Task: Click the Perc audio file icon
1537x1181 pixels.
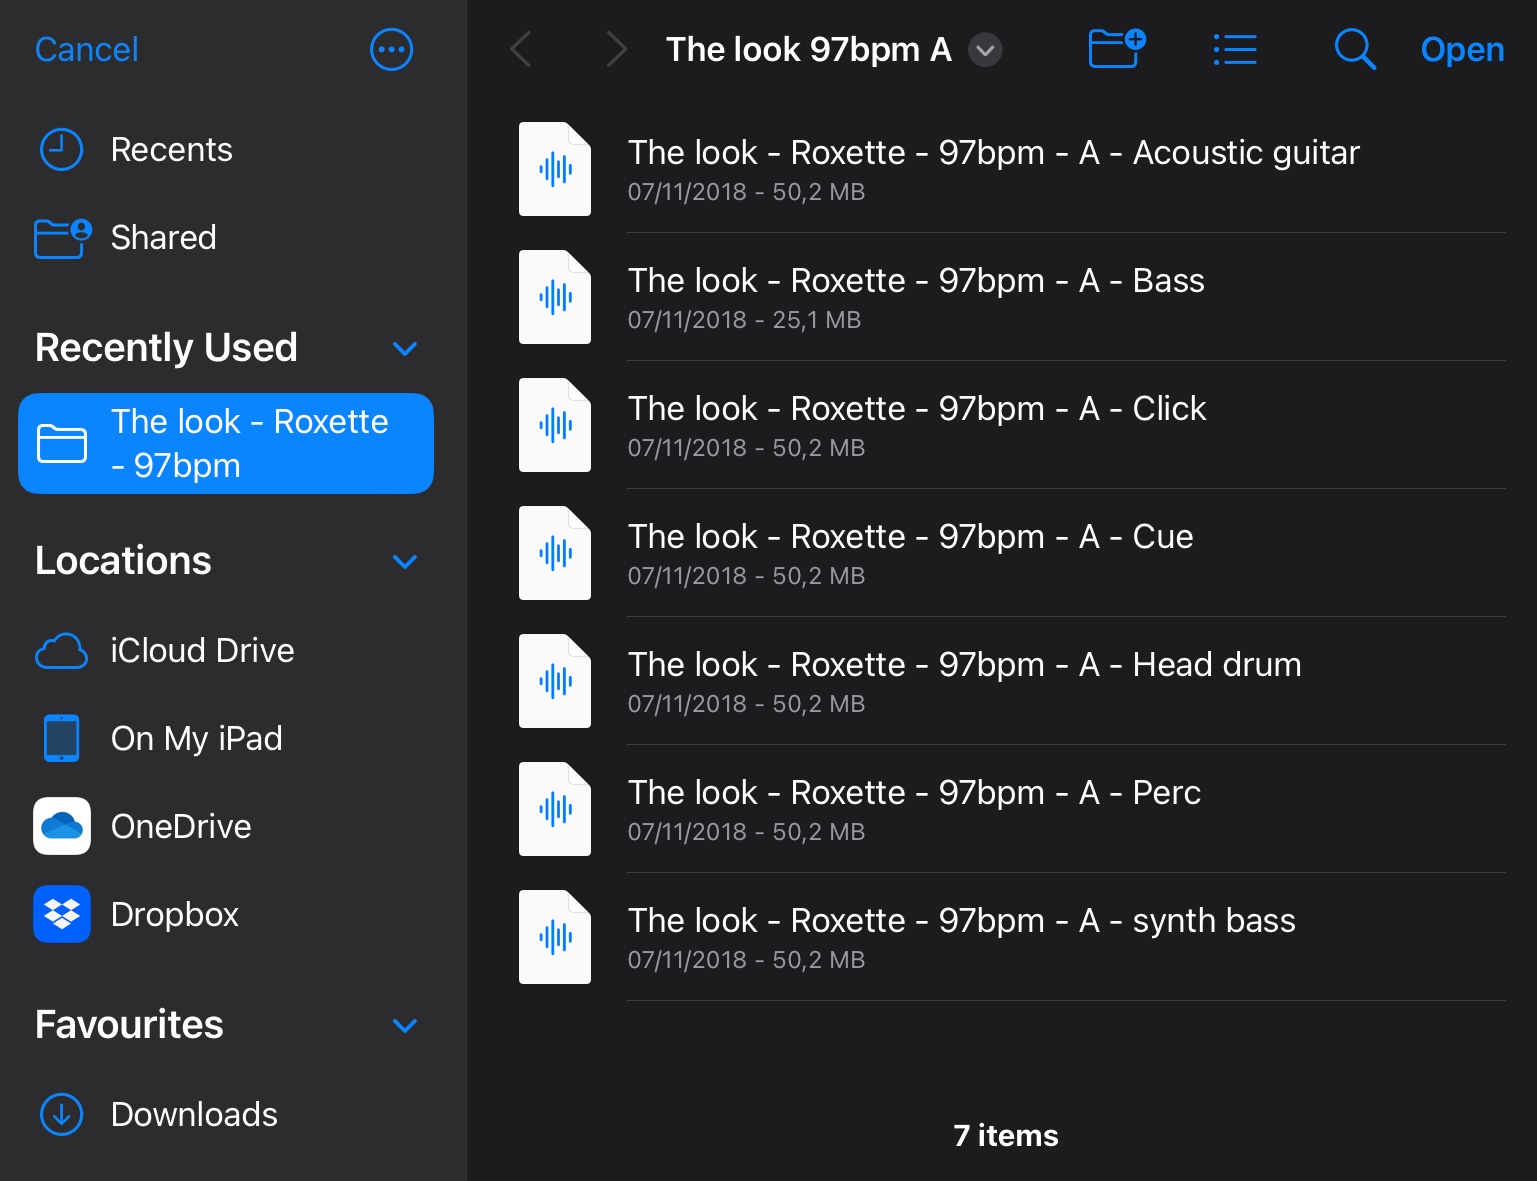Action: point(555,809)
